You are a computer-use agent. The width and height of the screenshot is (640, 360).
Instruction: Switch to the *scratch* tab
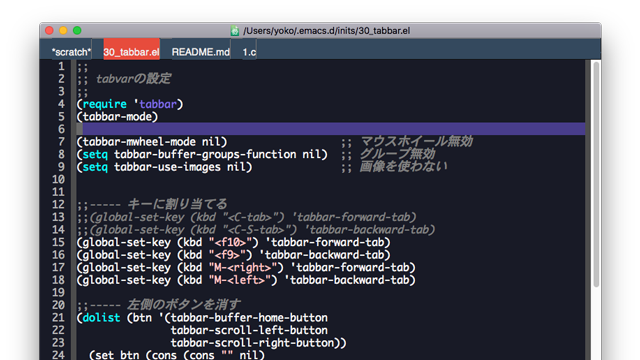pyautogui.click(x=71, y=52)
